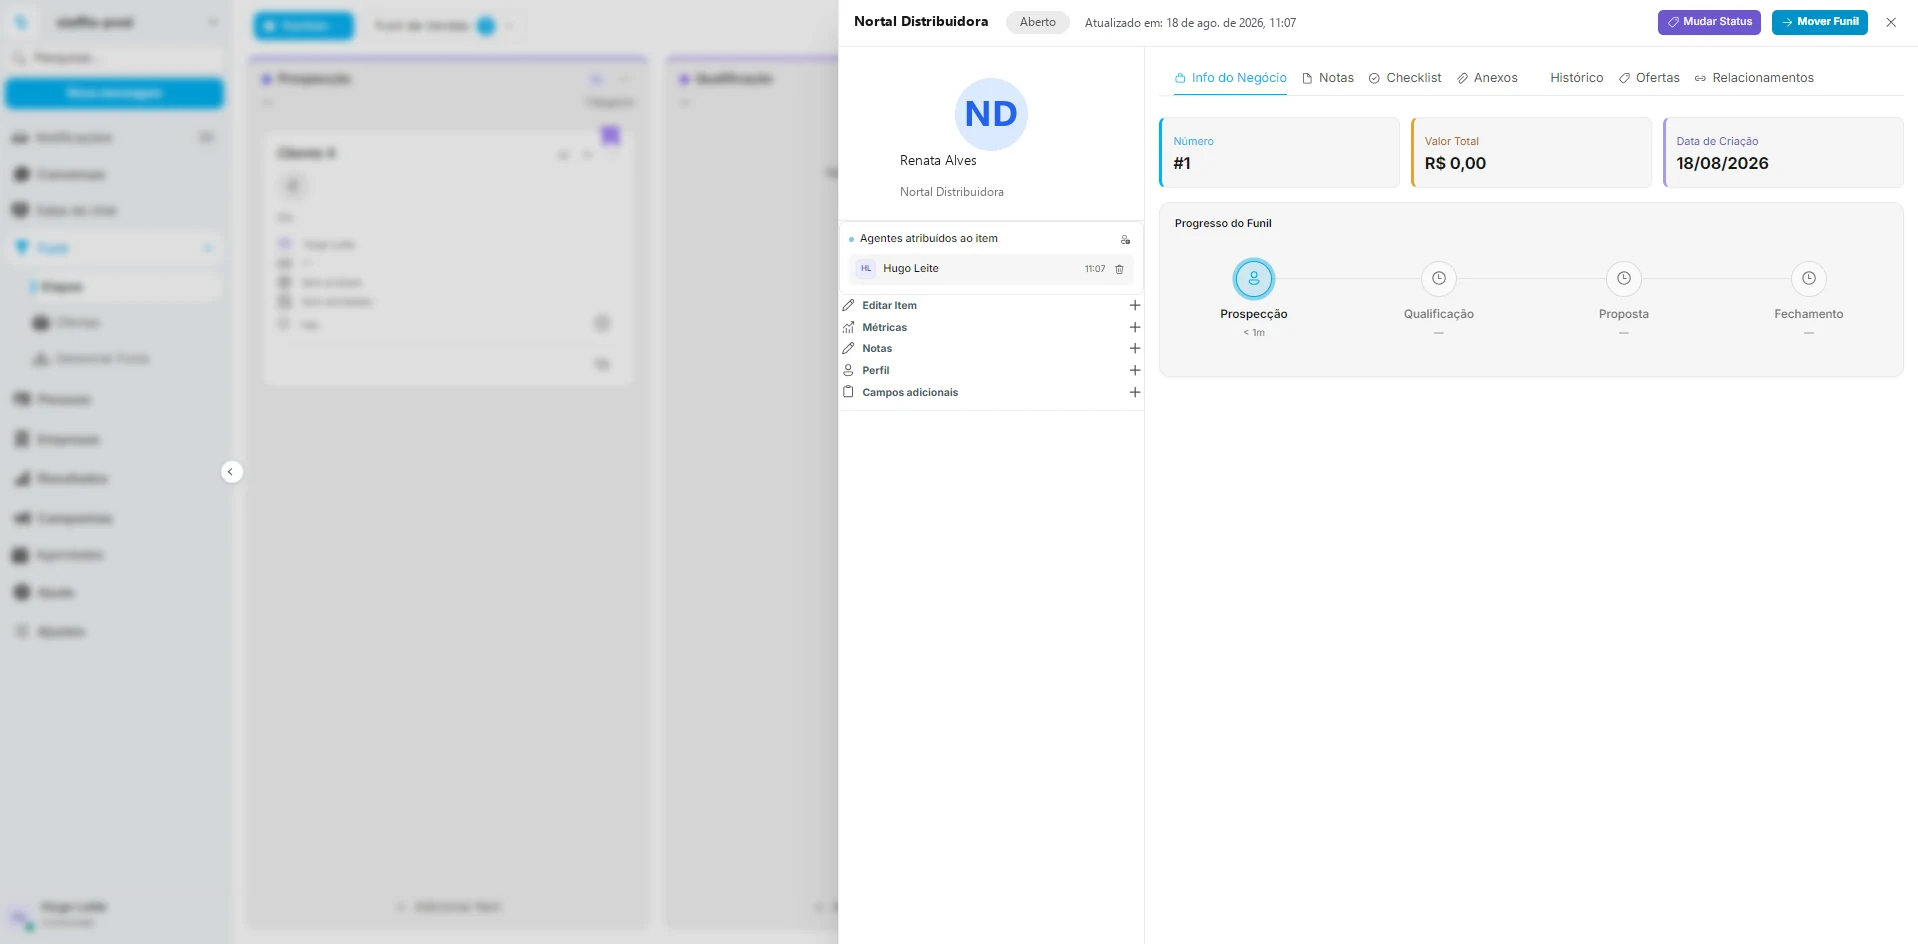Click the Aberto status badge
1918x944 pixels.
tap(1038, 22)
